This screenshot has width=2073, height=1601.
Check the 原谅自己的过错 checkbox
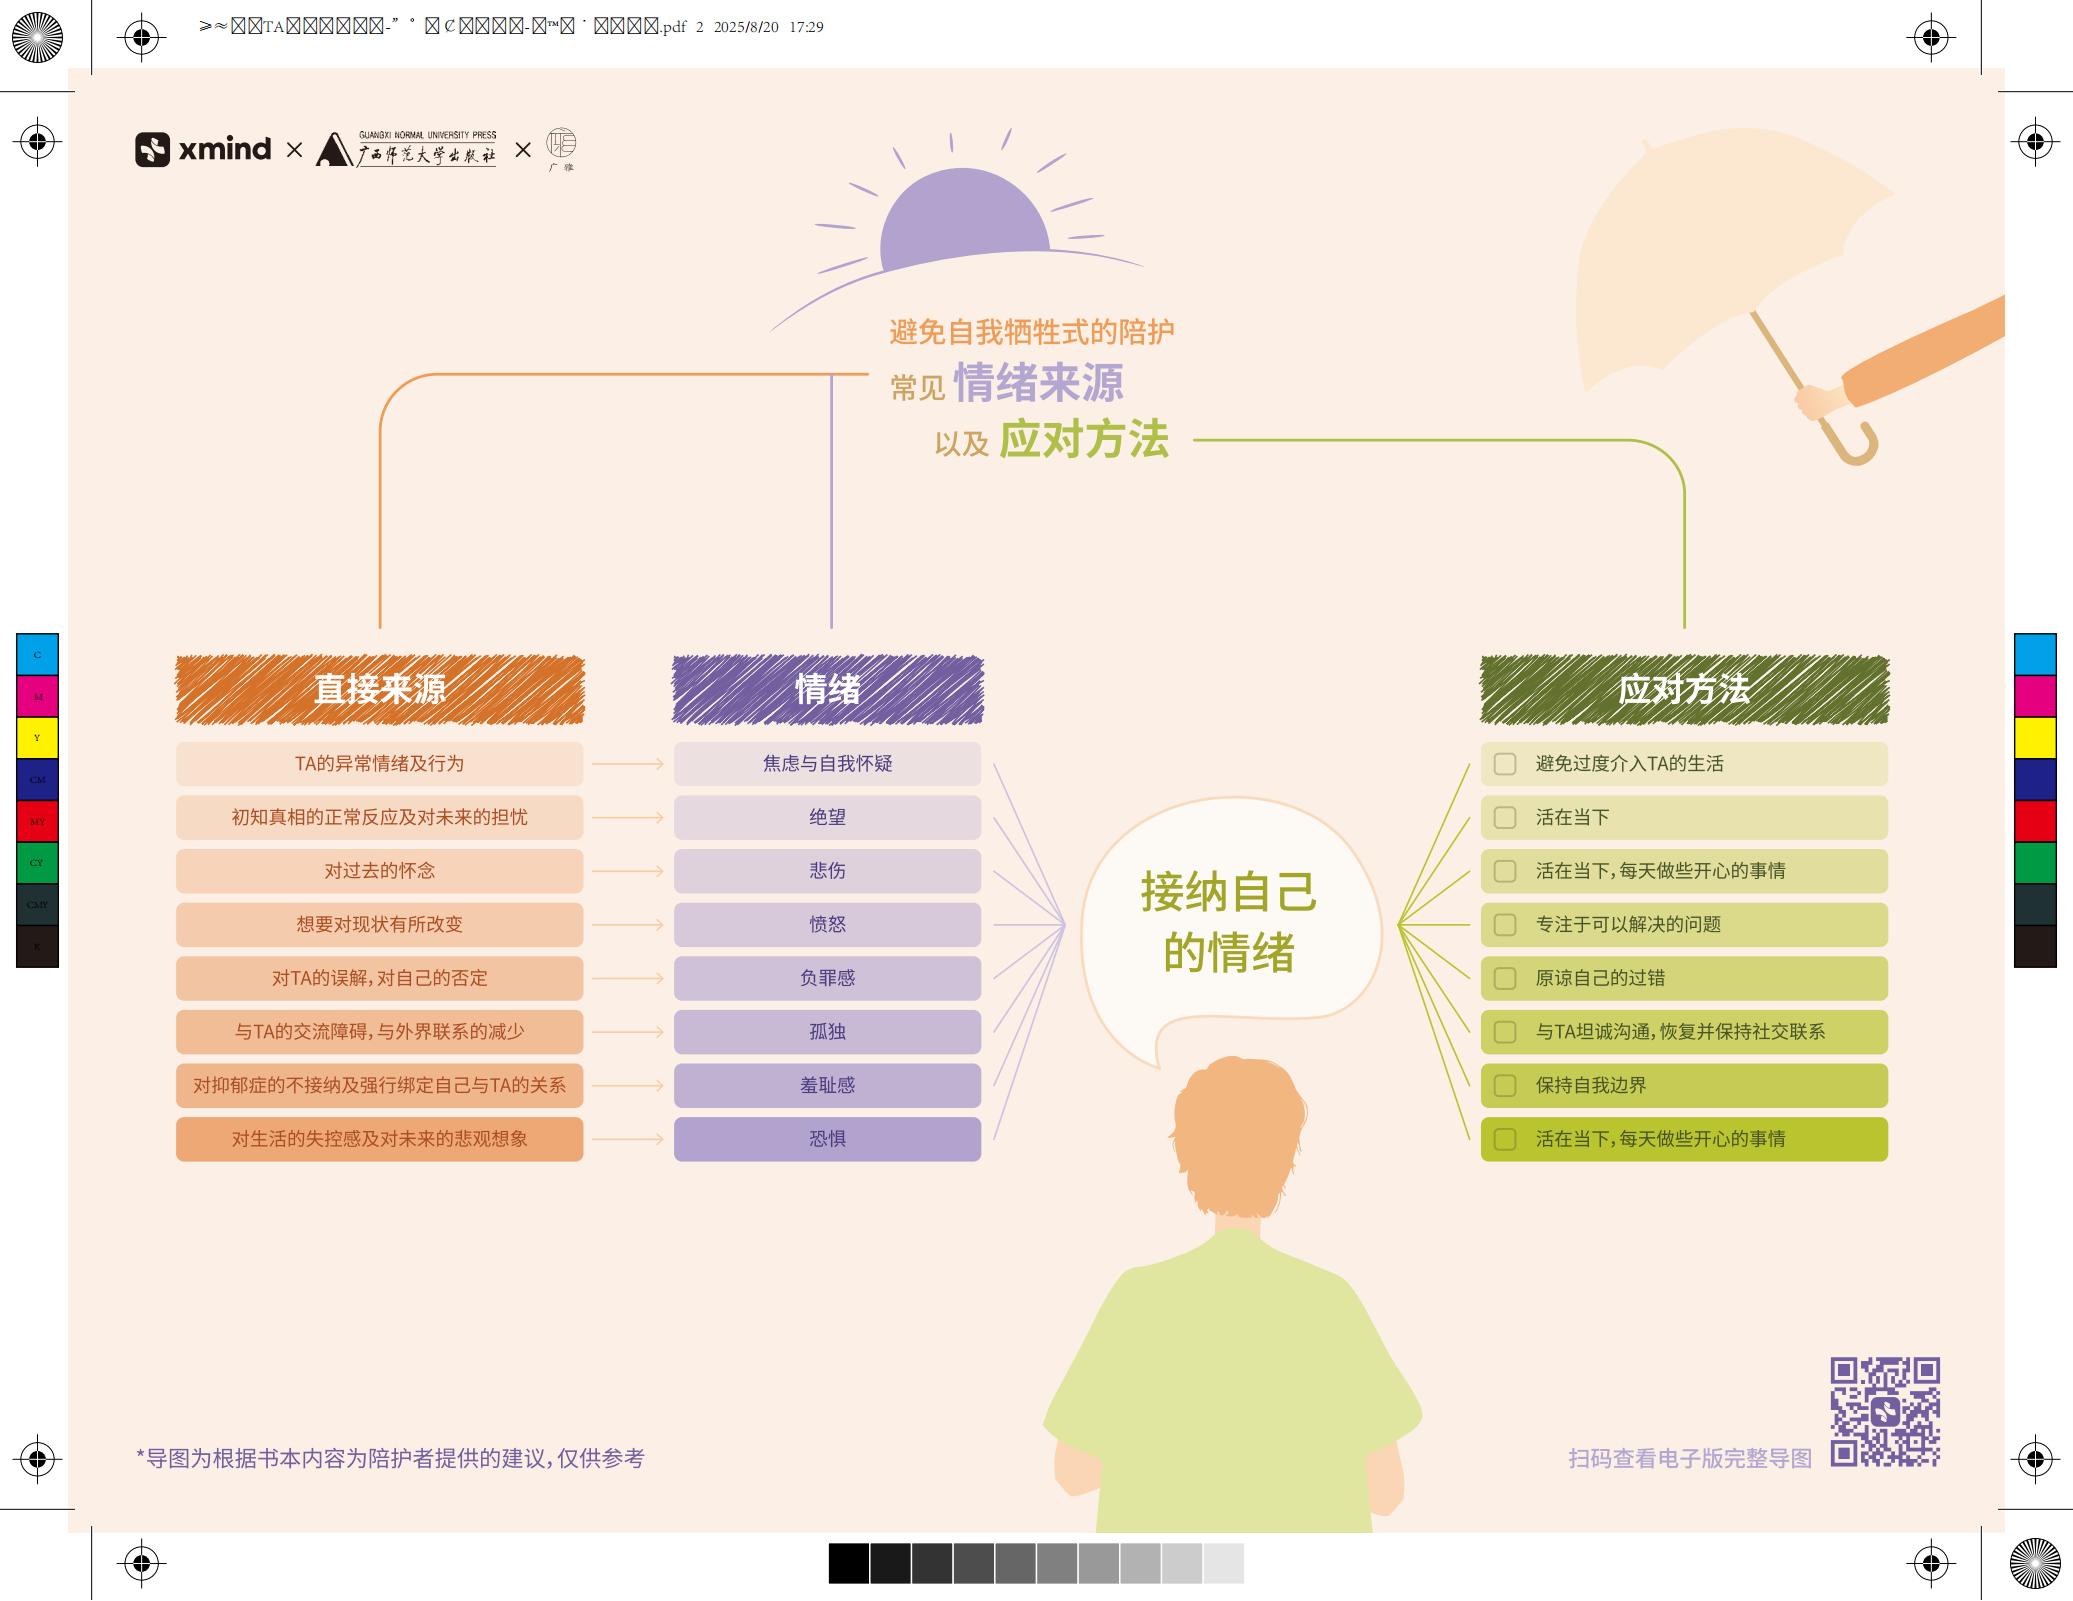pos(1504,978)
